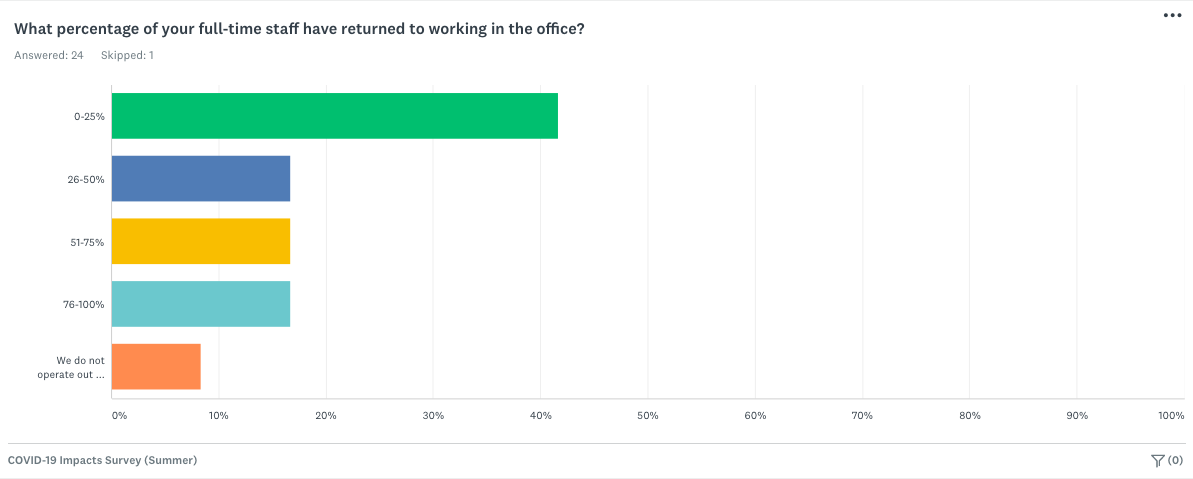Click the 100% x-axis tick label
This screenshot has height=479, width=1193.
coord(1171,416)
